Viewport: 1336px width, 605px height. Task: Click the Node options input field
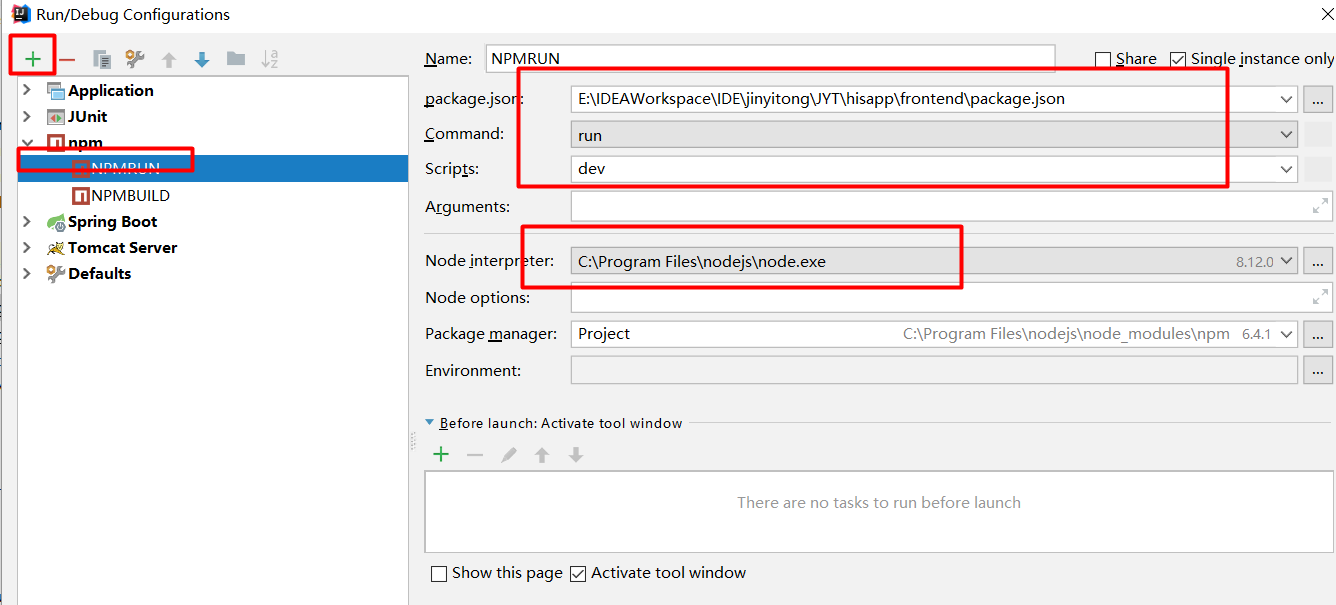(x=951, y=298)
